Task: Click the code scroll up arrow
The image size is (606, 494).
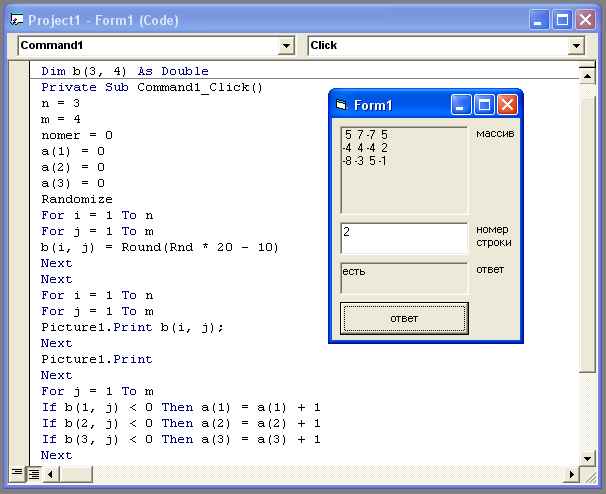Action: [x=587, y=76]
